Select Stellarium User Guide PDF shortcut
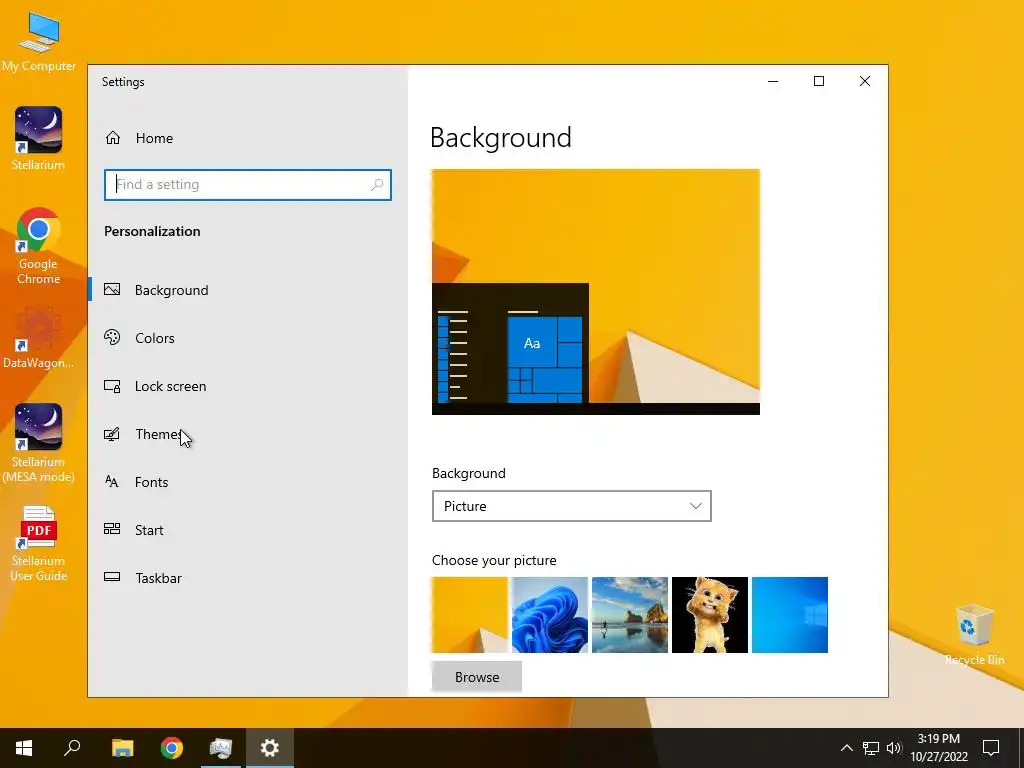Image resolution: width=1024 pixels, height=768 pixels. click(38, 543)
